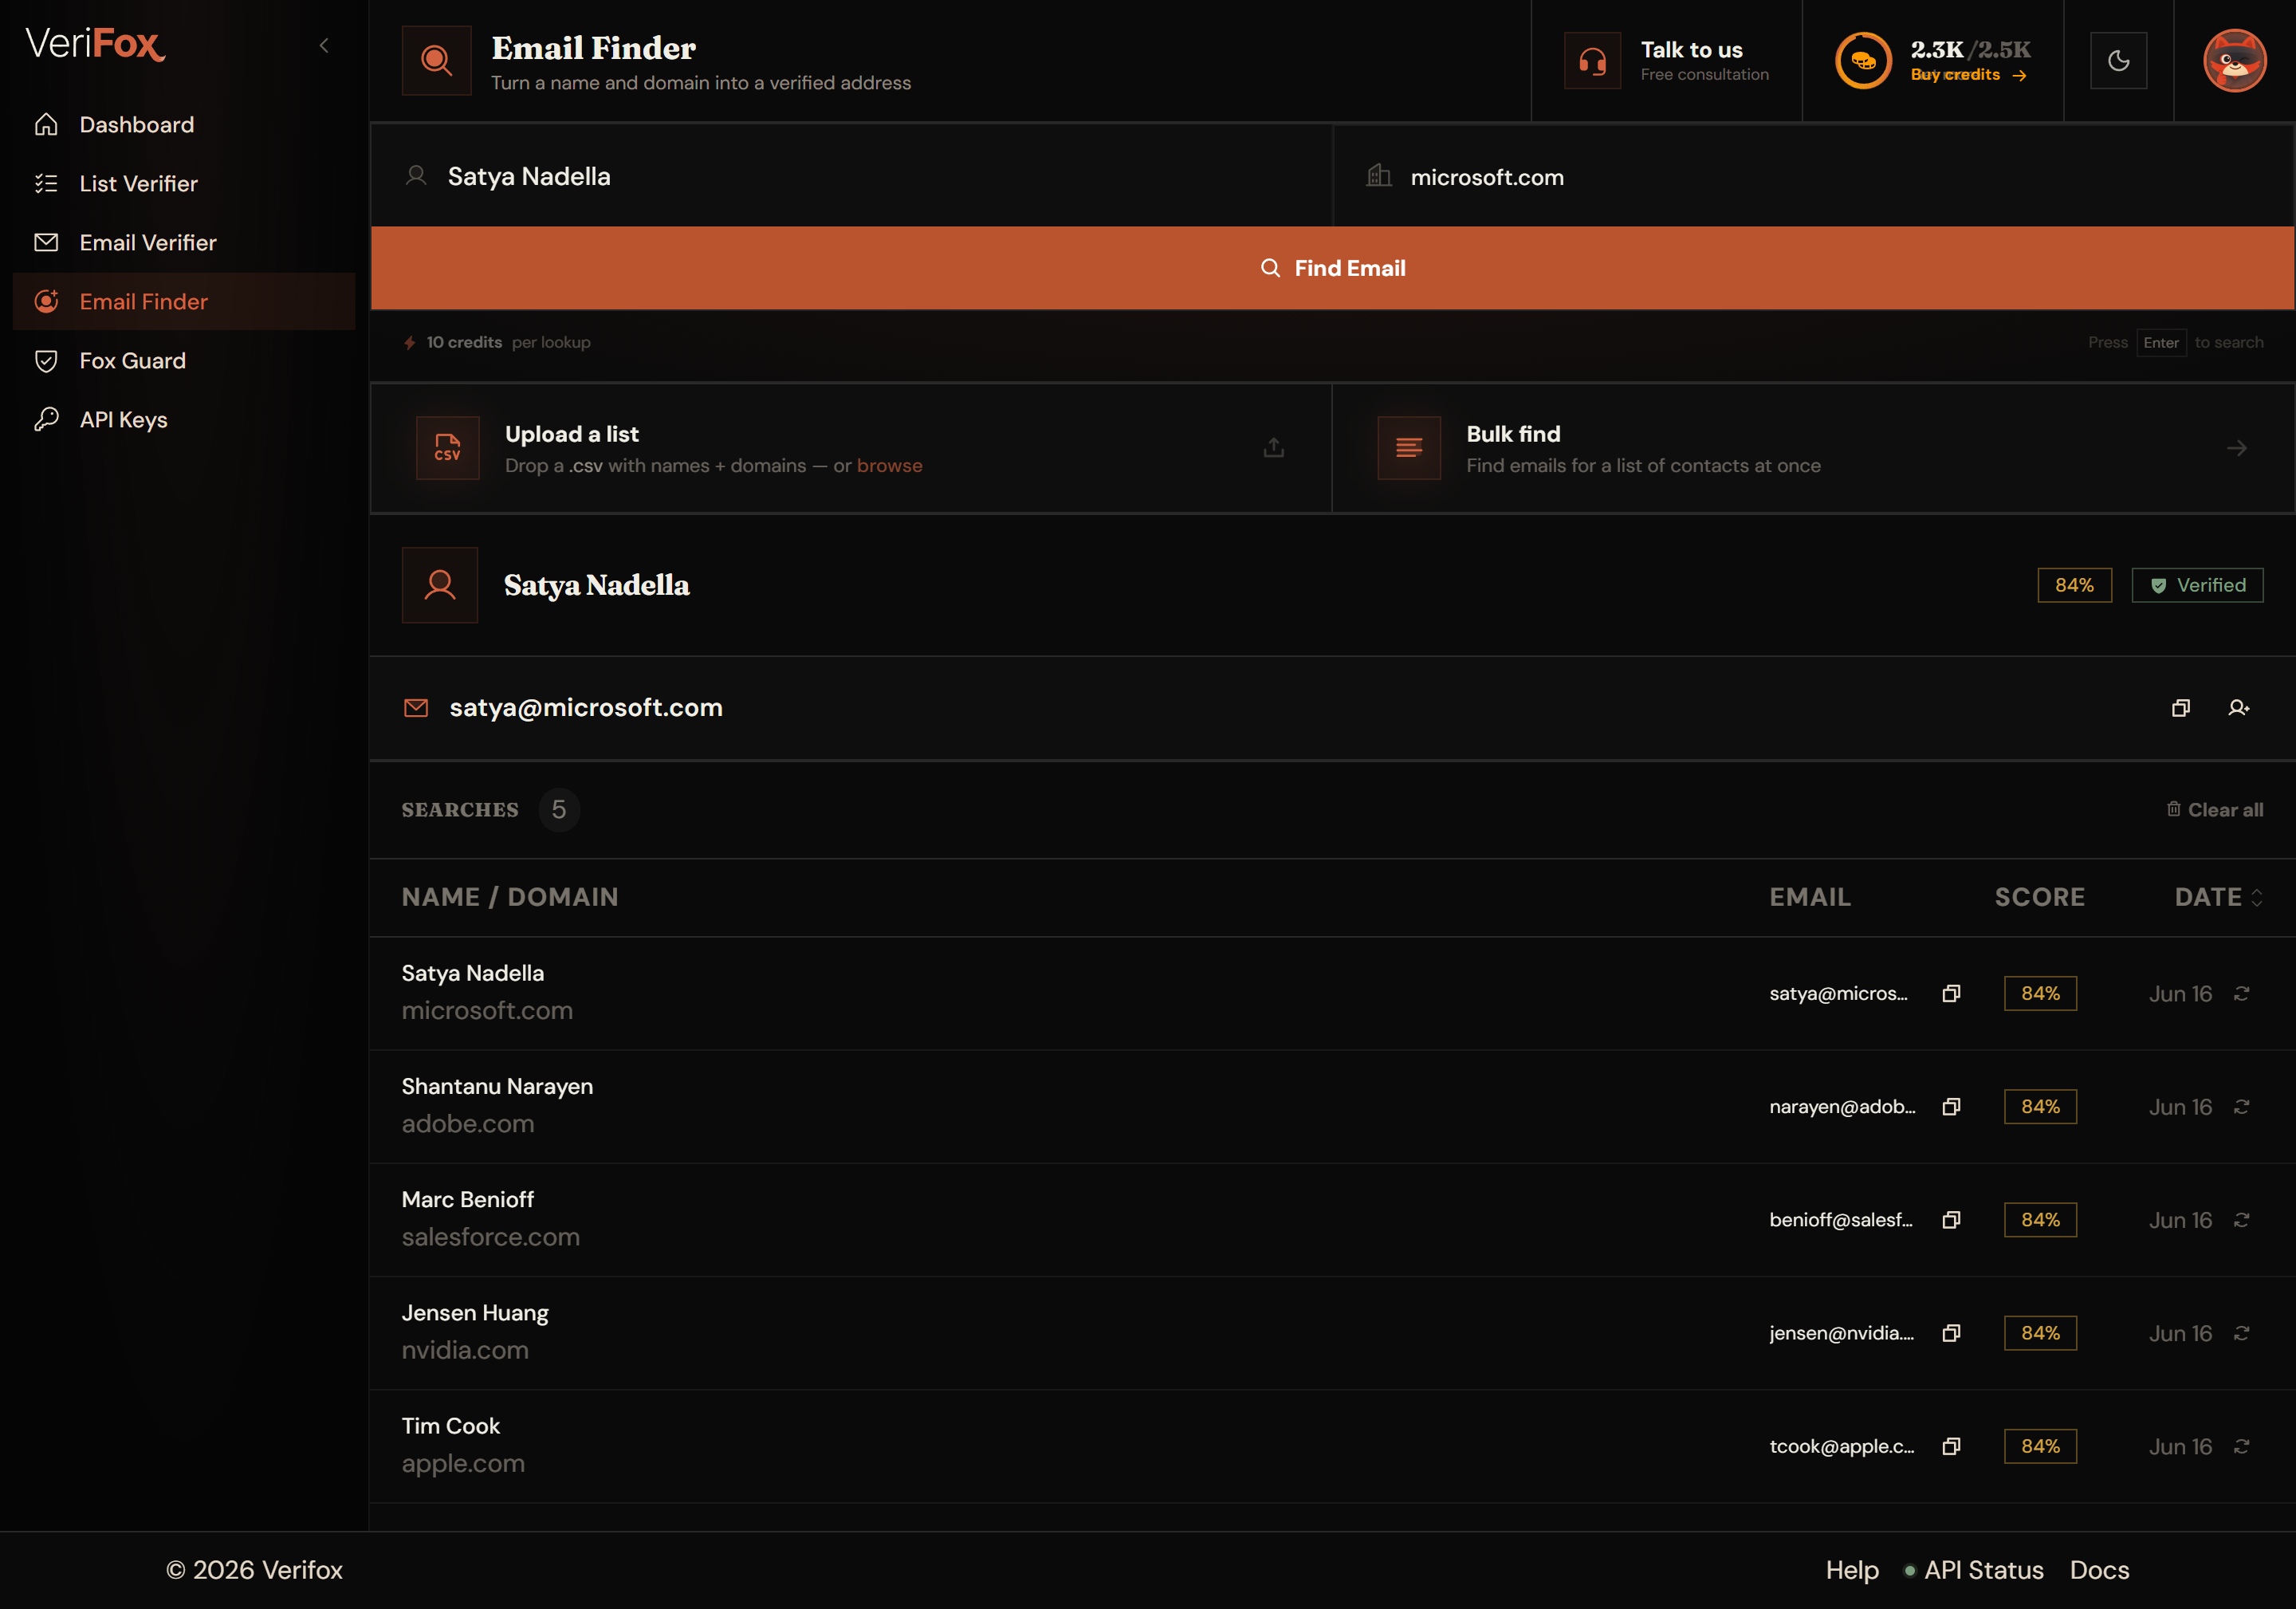Click the 84% score in result header

coord(2074,585)
